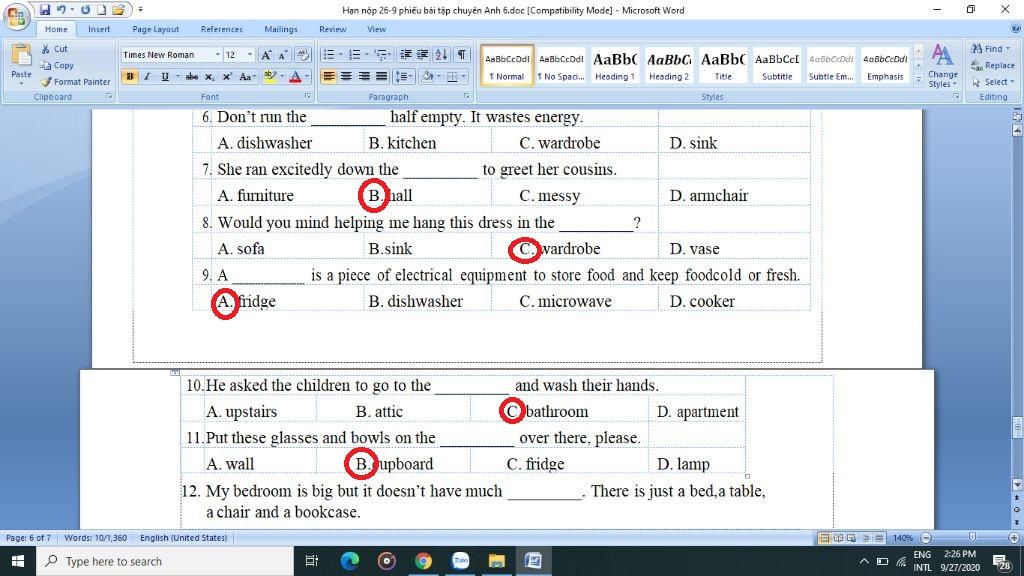Click the Word Help icon
1024x576 pixels.
[1016, 29]
